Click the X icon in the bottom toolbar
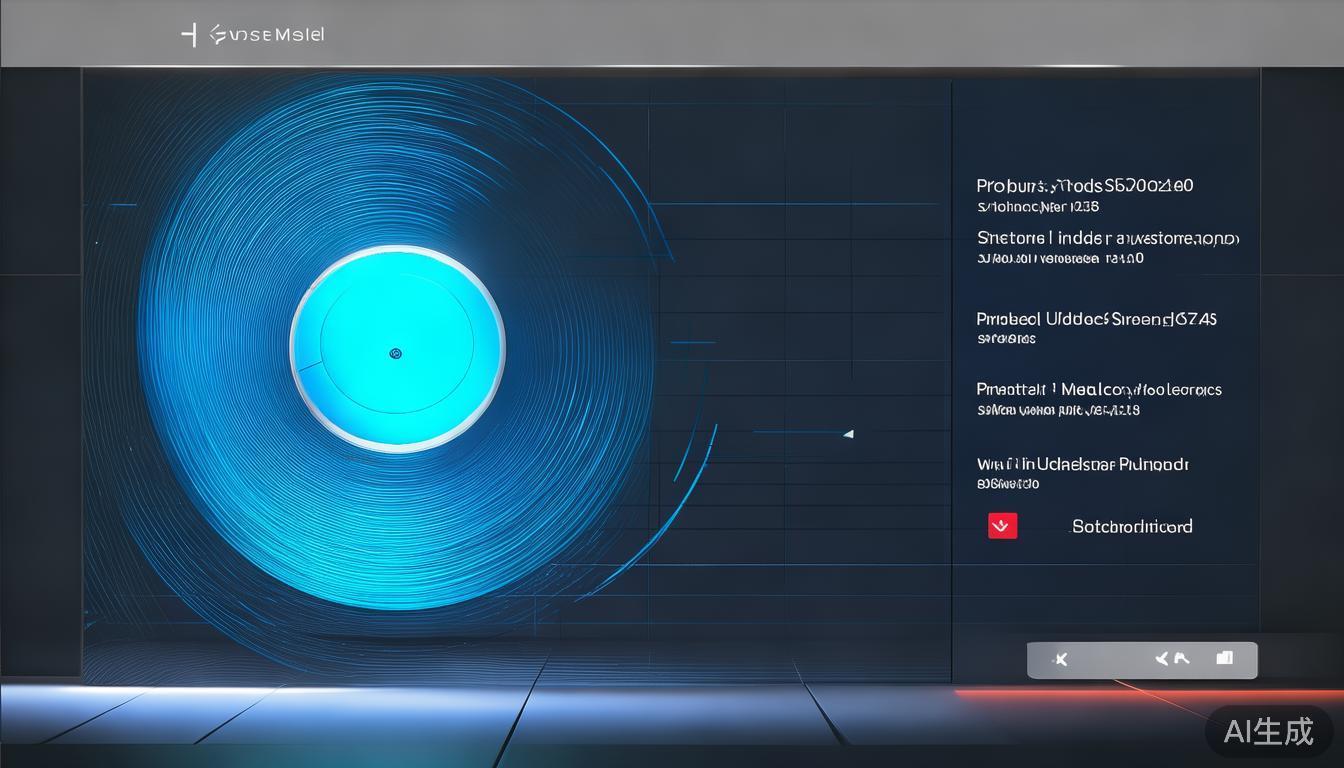The image size is (1344, 768). coord(1061,659)
